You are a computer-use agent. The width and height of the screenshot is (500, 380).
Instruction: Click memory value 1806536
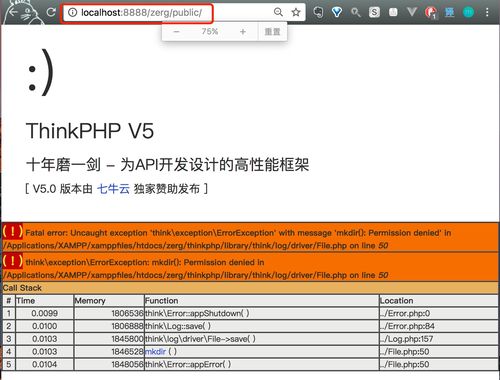pos(127,313)
